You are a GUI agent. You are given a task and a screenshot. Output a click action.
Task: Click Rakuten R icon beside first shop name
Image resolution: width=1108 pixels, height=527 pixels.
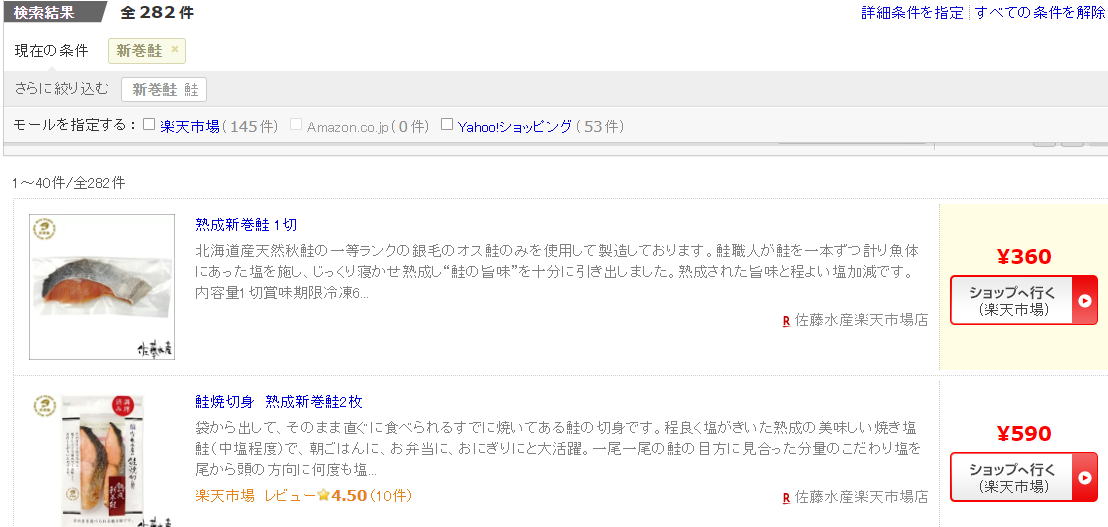tap(786, 321)
